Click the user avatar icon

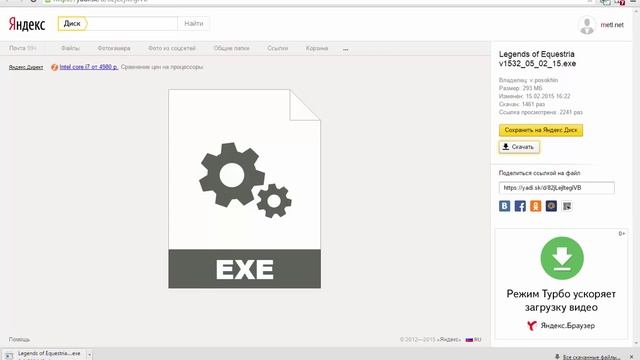point(587,25)
